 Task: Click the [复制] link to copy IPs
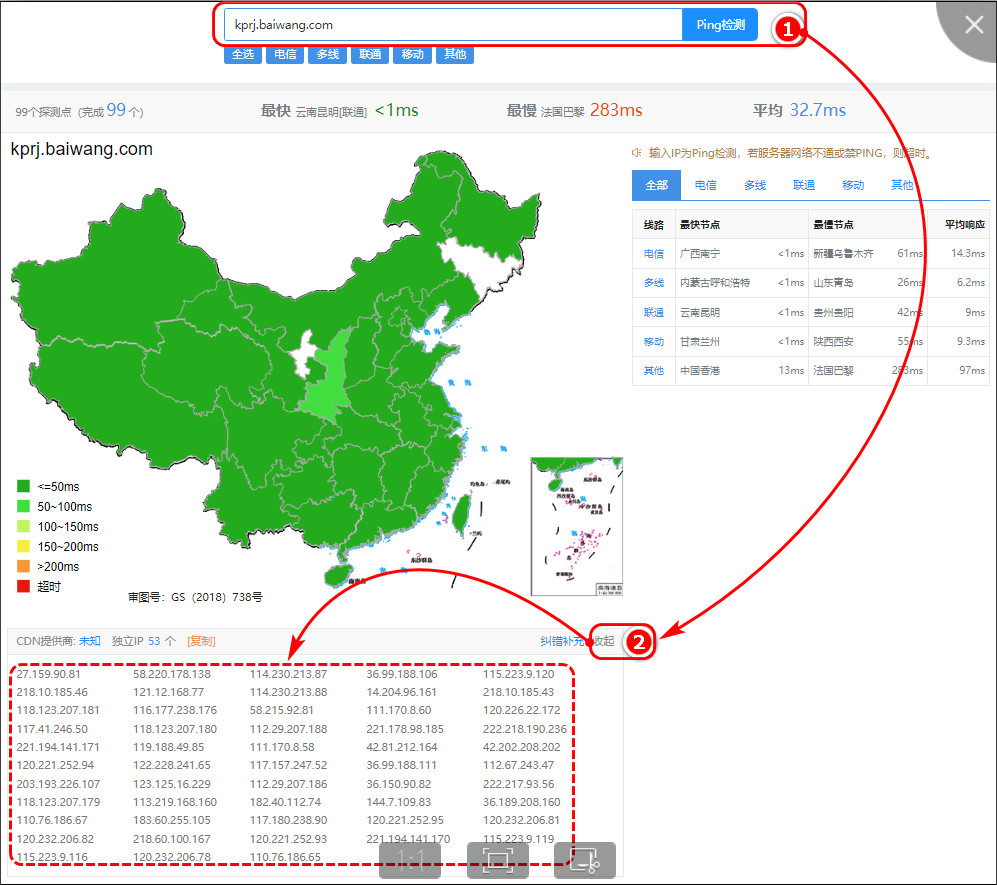(x=201, y=641)
